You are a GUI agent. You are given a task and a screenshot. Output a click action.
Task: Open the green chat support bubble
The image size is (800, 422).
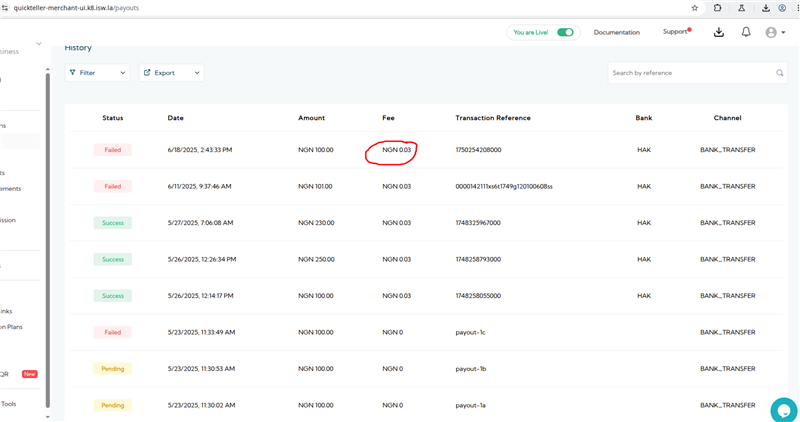(783, 409)
